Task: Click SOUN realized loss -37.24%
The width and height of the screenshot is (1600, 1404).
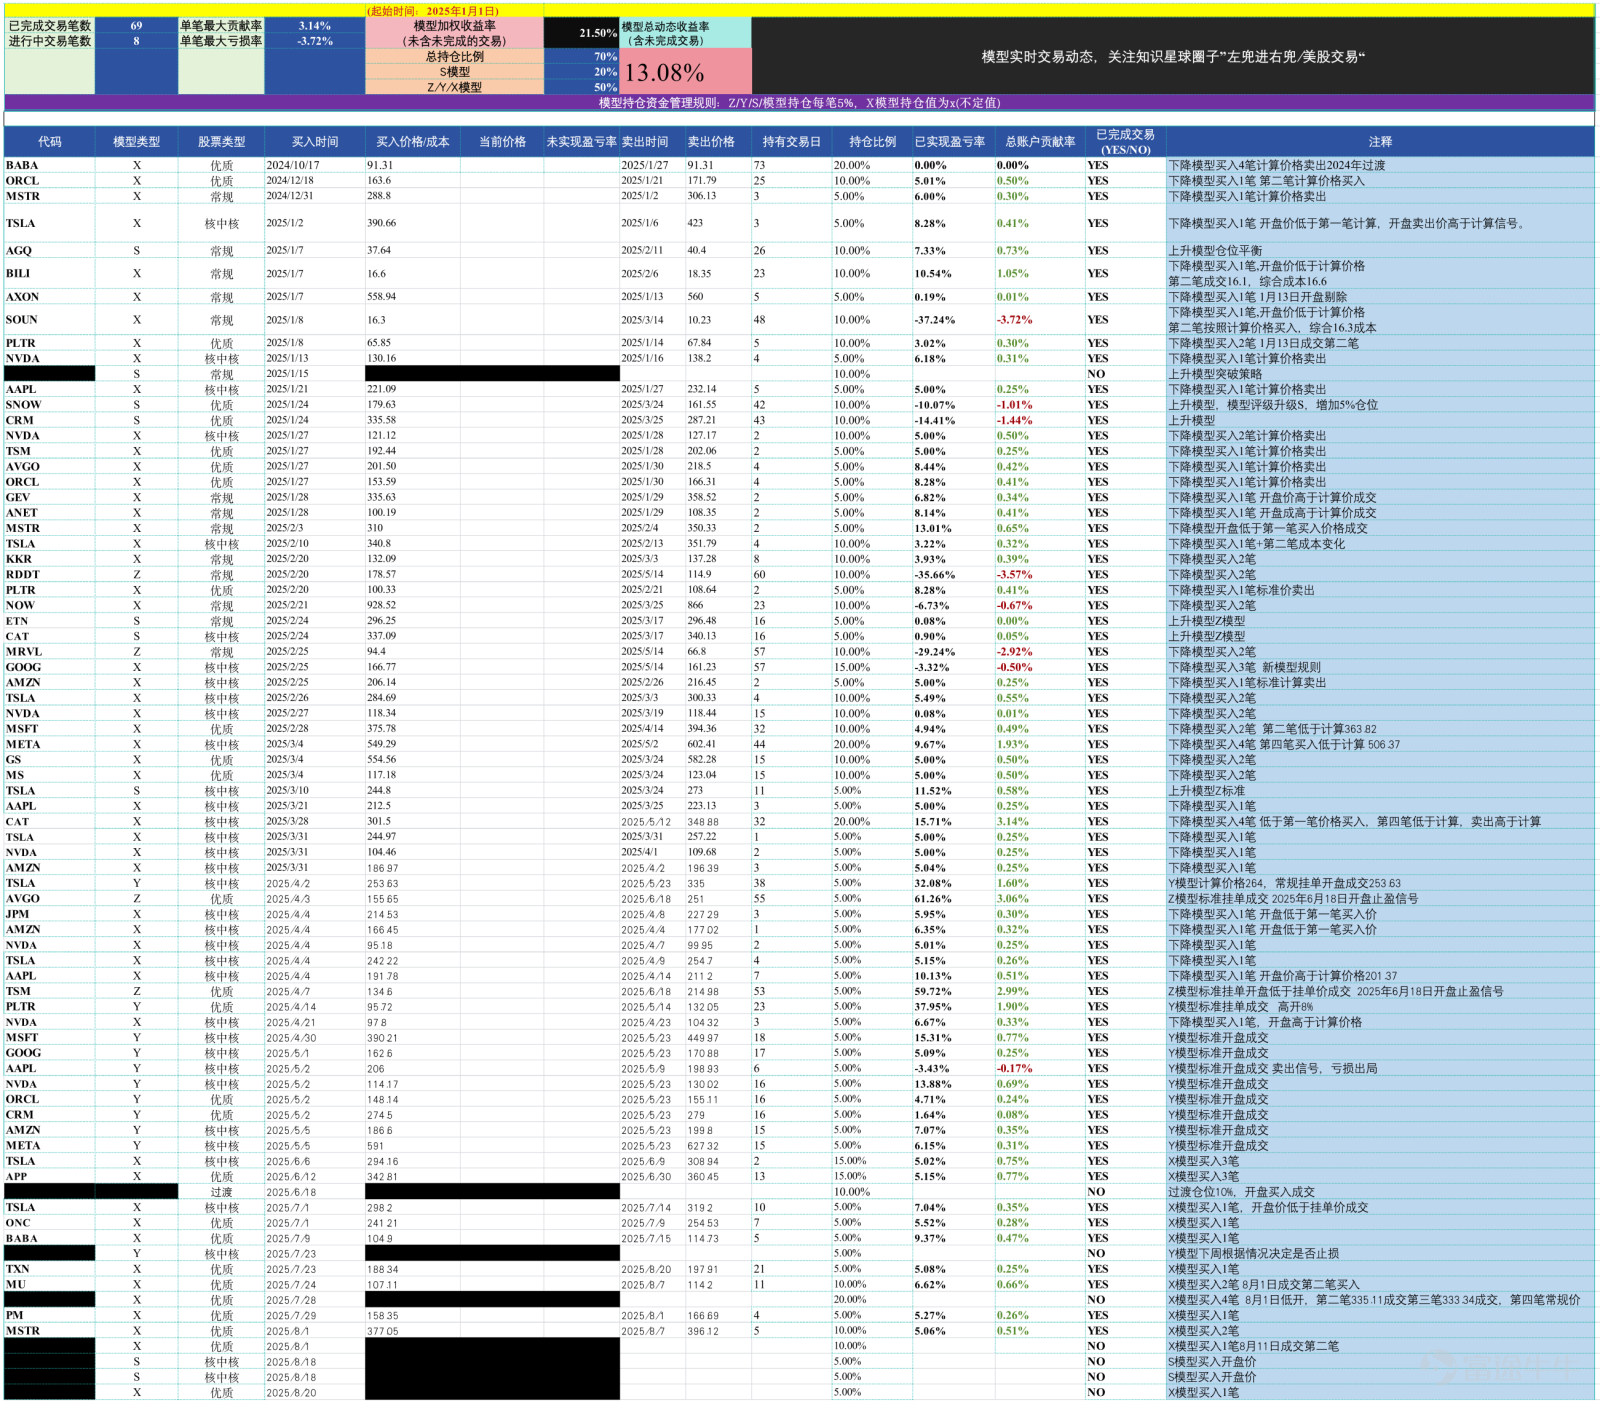Action: pos(953,320)
